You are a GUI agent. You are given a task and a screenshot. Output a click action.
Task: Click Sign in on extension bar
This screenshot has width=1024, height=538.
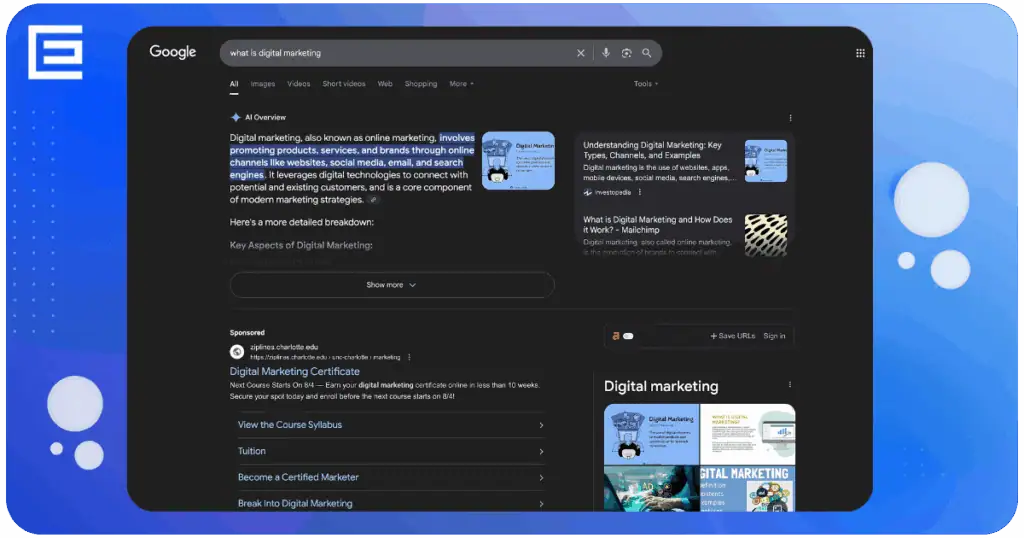[774, 336]
